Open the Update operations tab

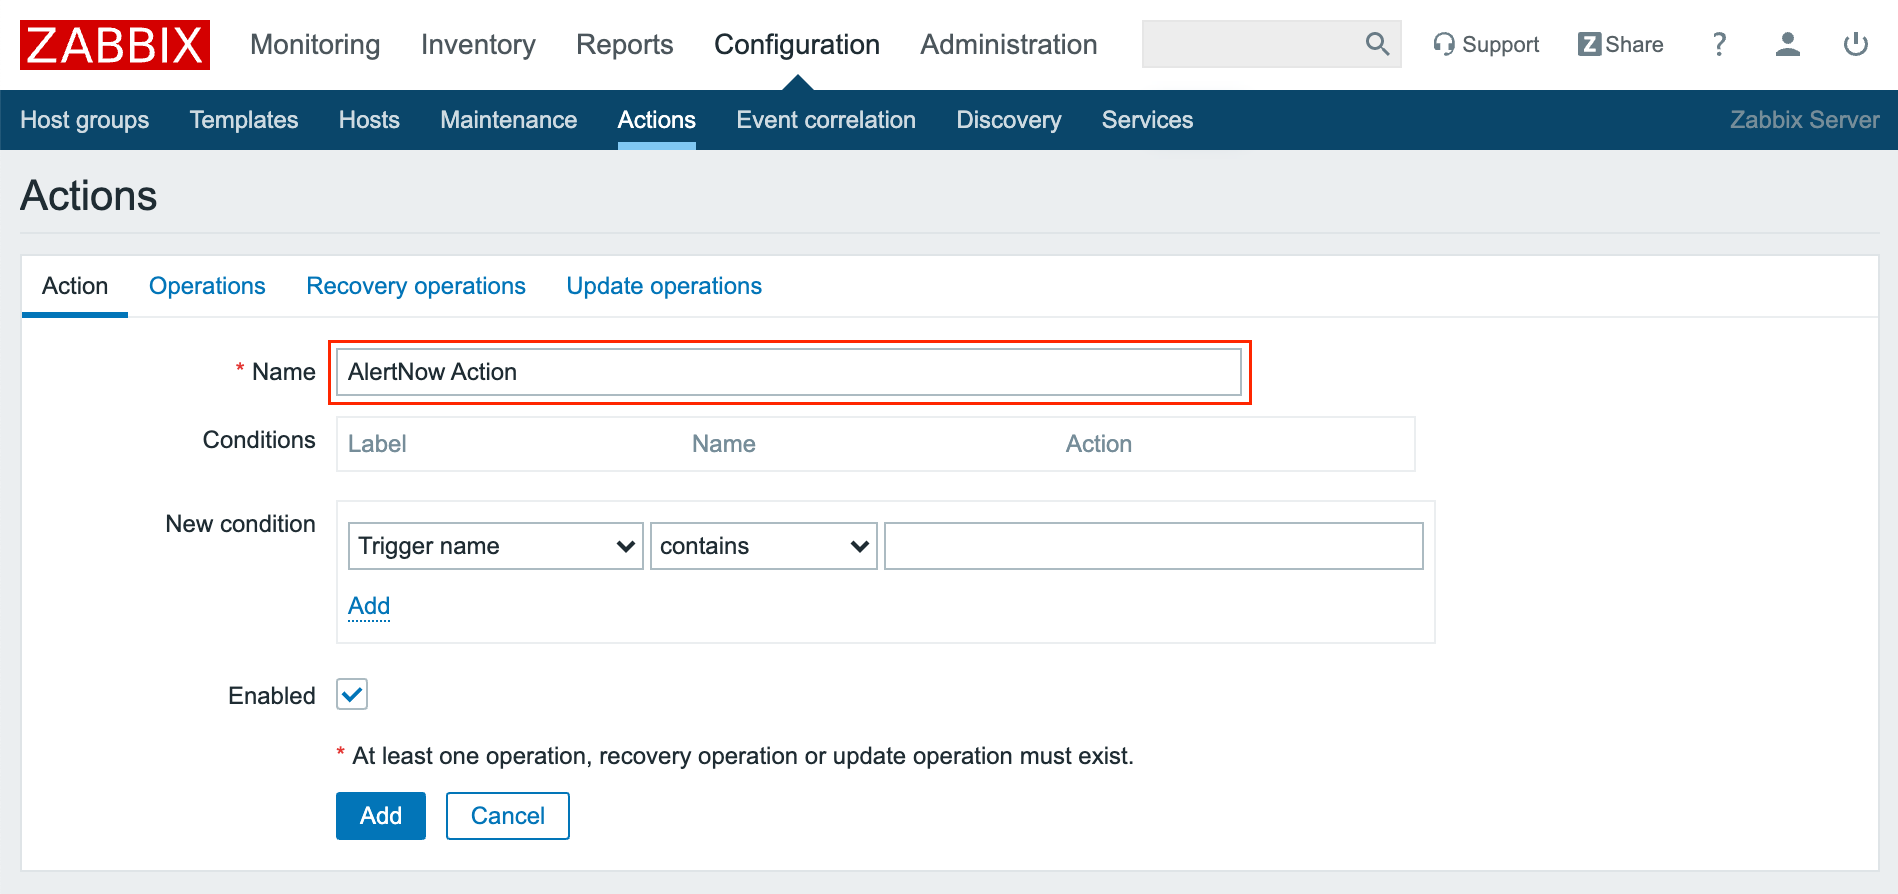click(x=664, y=286)
